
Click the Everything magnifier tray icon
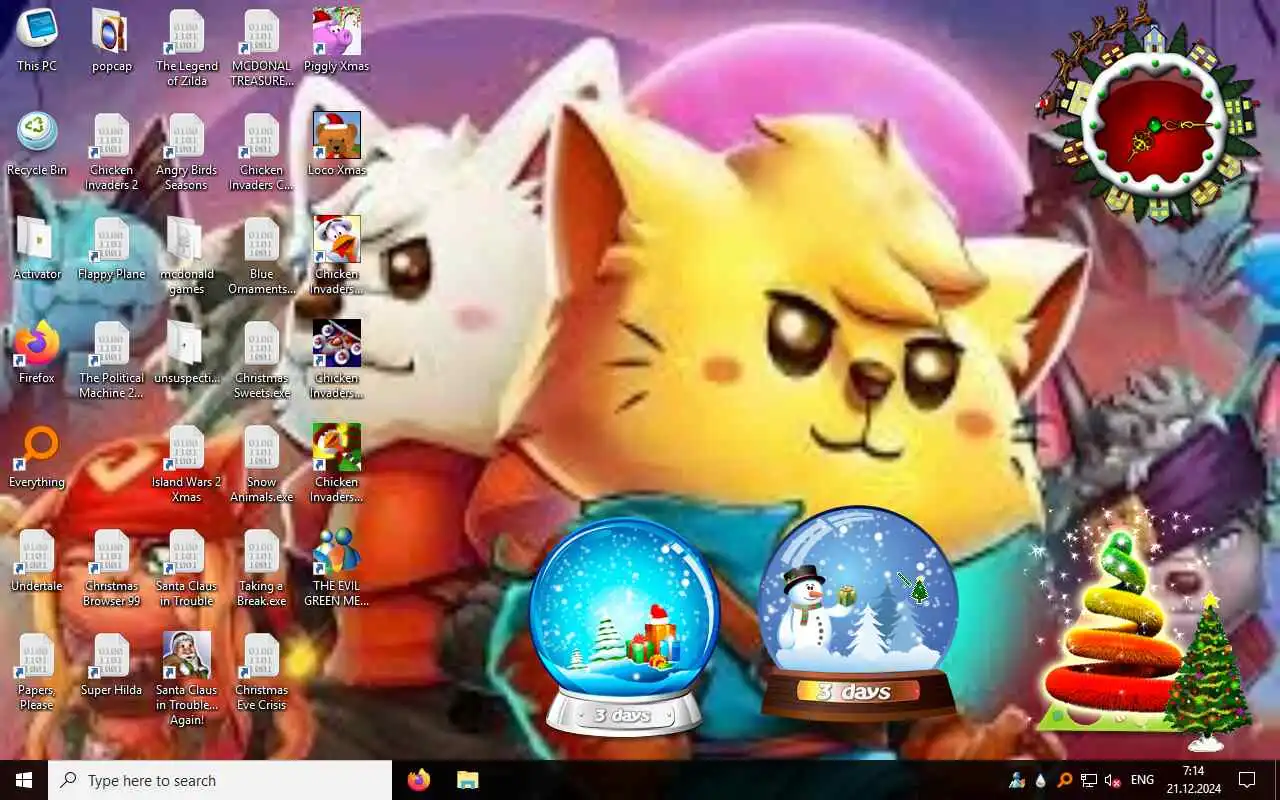[x=1065, y=780]
